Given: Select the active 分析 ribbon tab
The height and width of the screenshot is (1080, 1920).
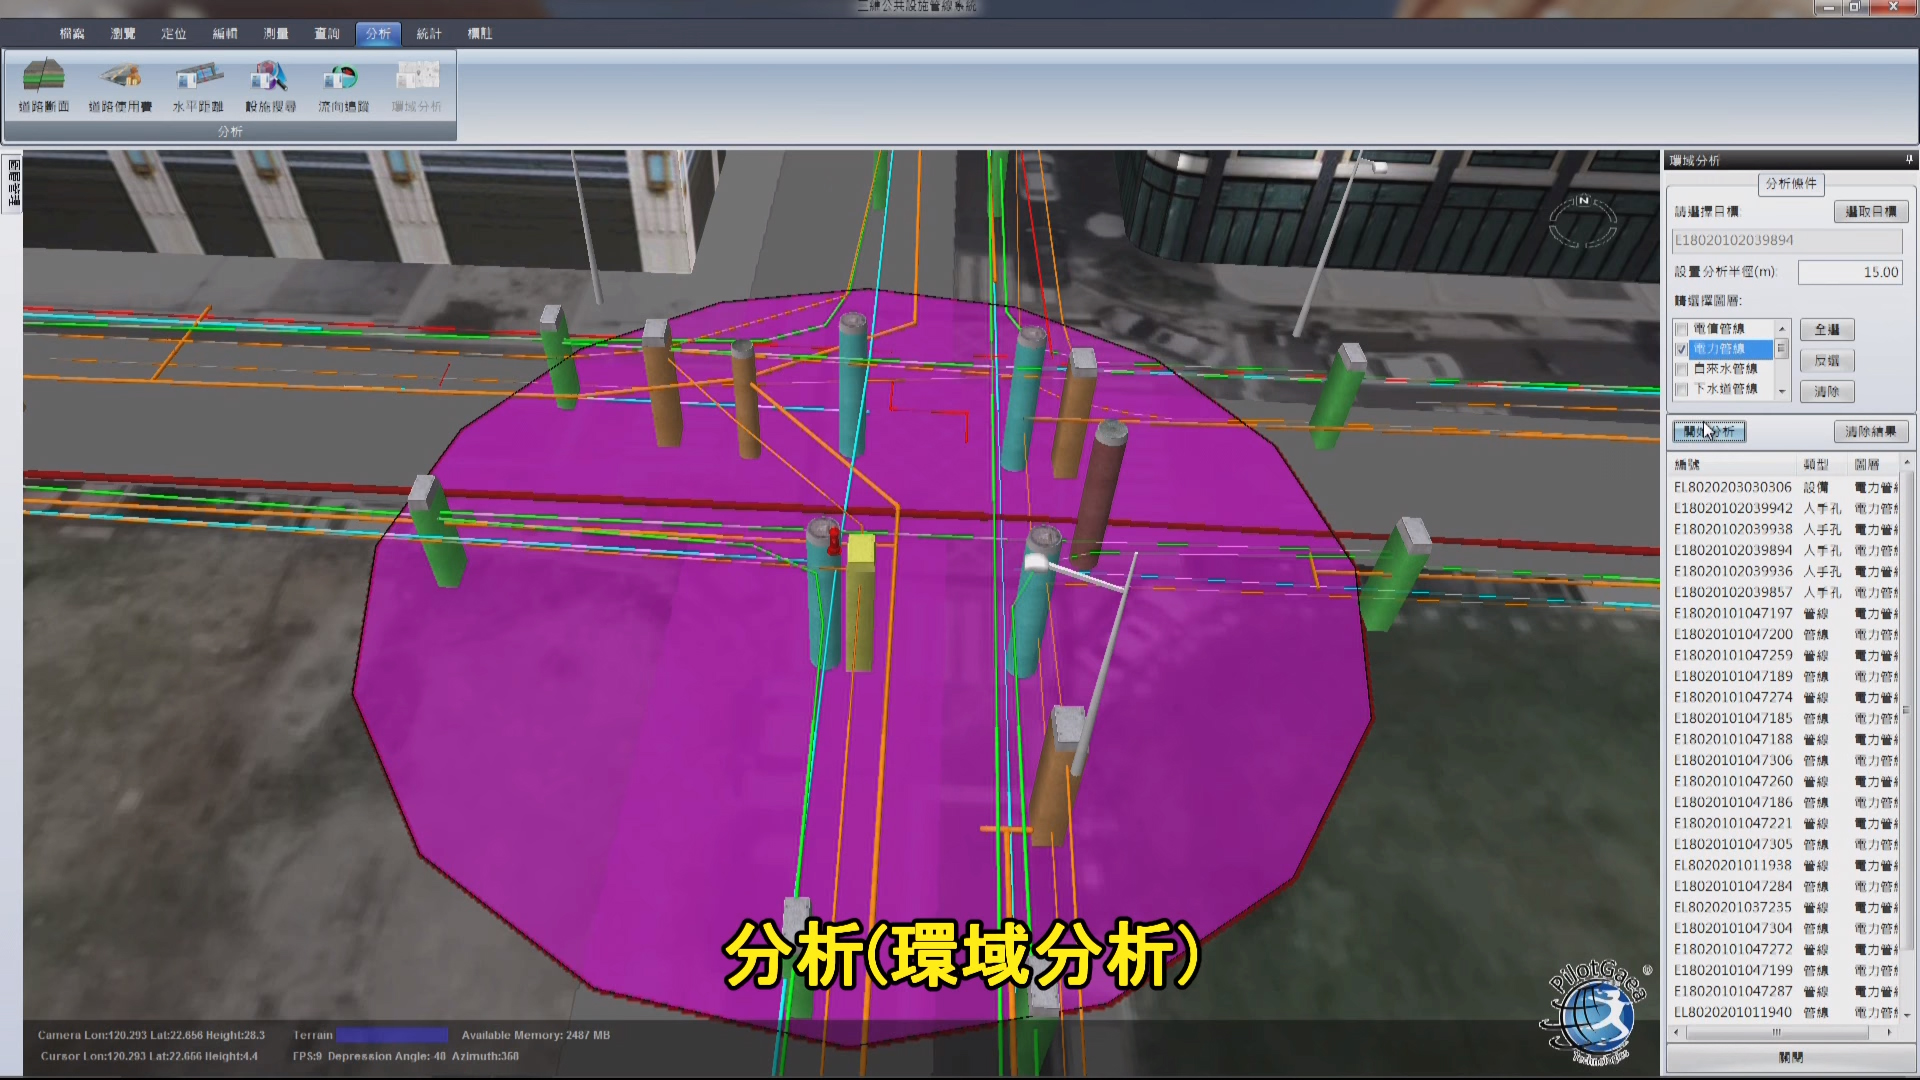Looking at the screenshot, I should 378,34.
